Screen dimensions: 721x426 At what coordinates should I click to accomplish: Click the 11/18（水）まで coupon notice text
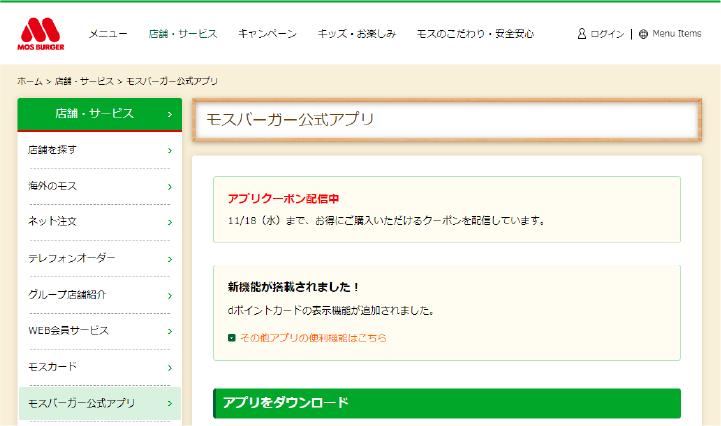[x=386, y=221]
